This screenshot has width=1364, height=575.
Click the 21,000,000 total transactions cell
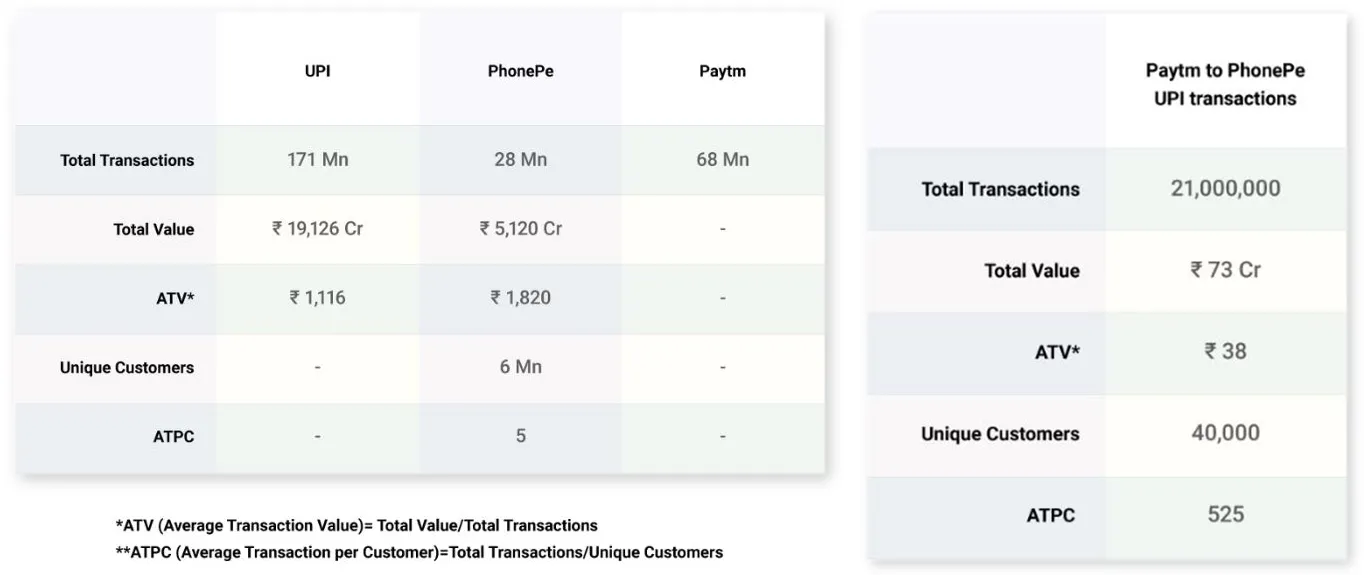[x=1225, y=188]
